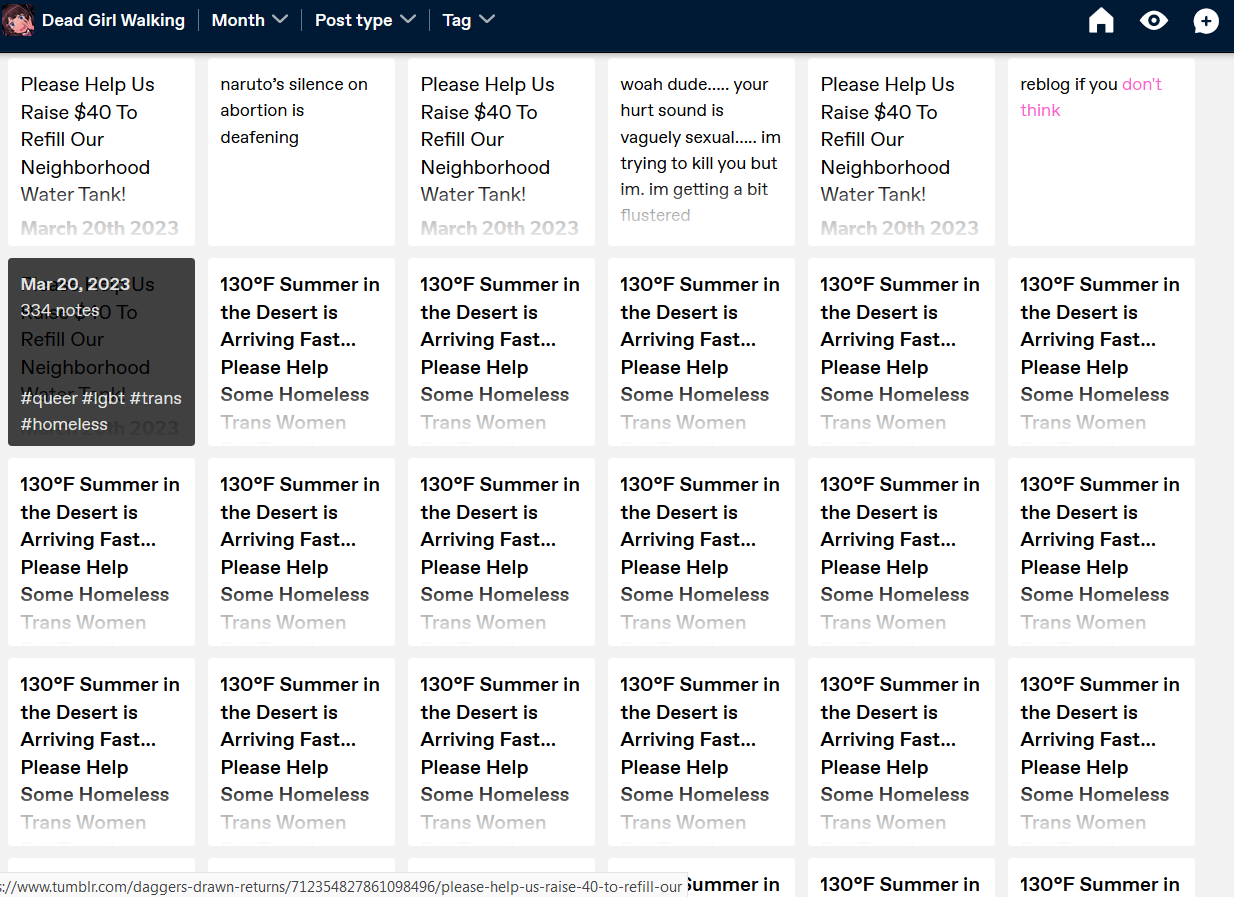Select the #lgbt tag on the hovered post

point(103,398)
